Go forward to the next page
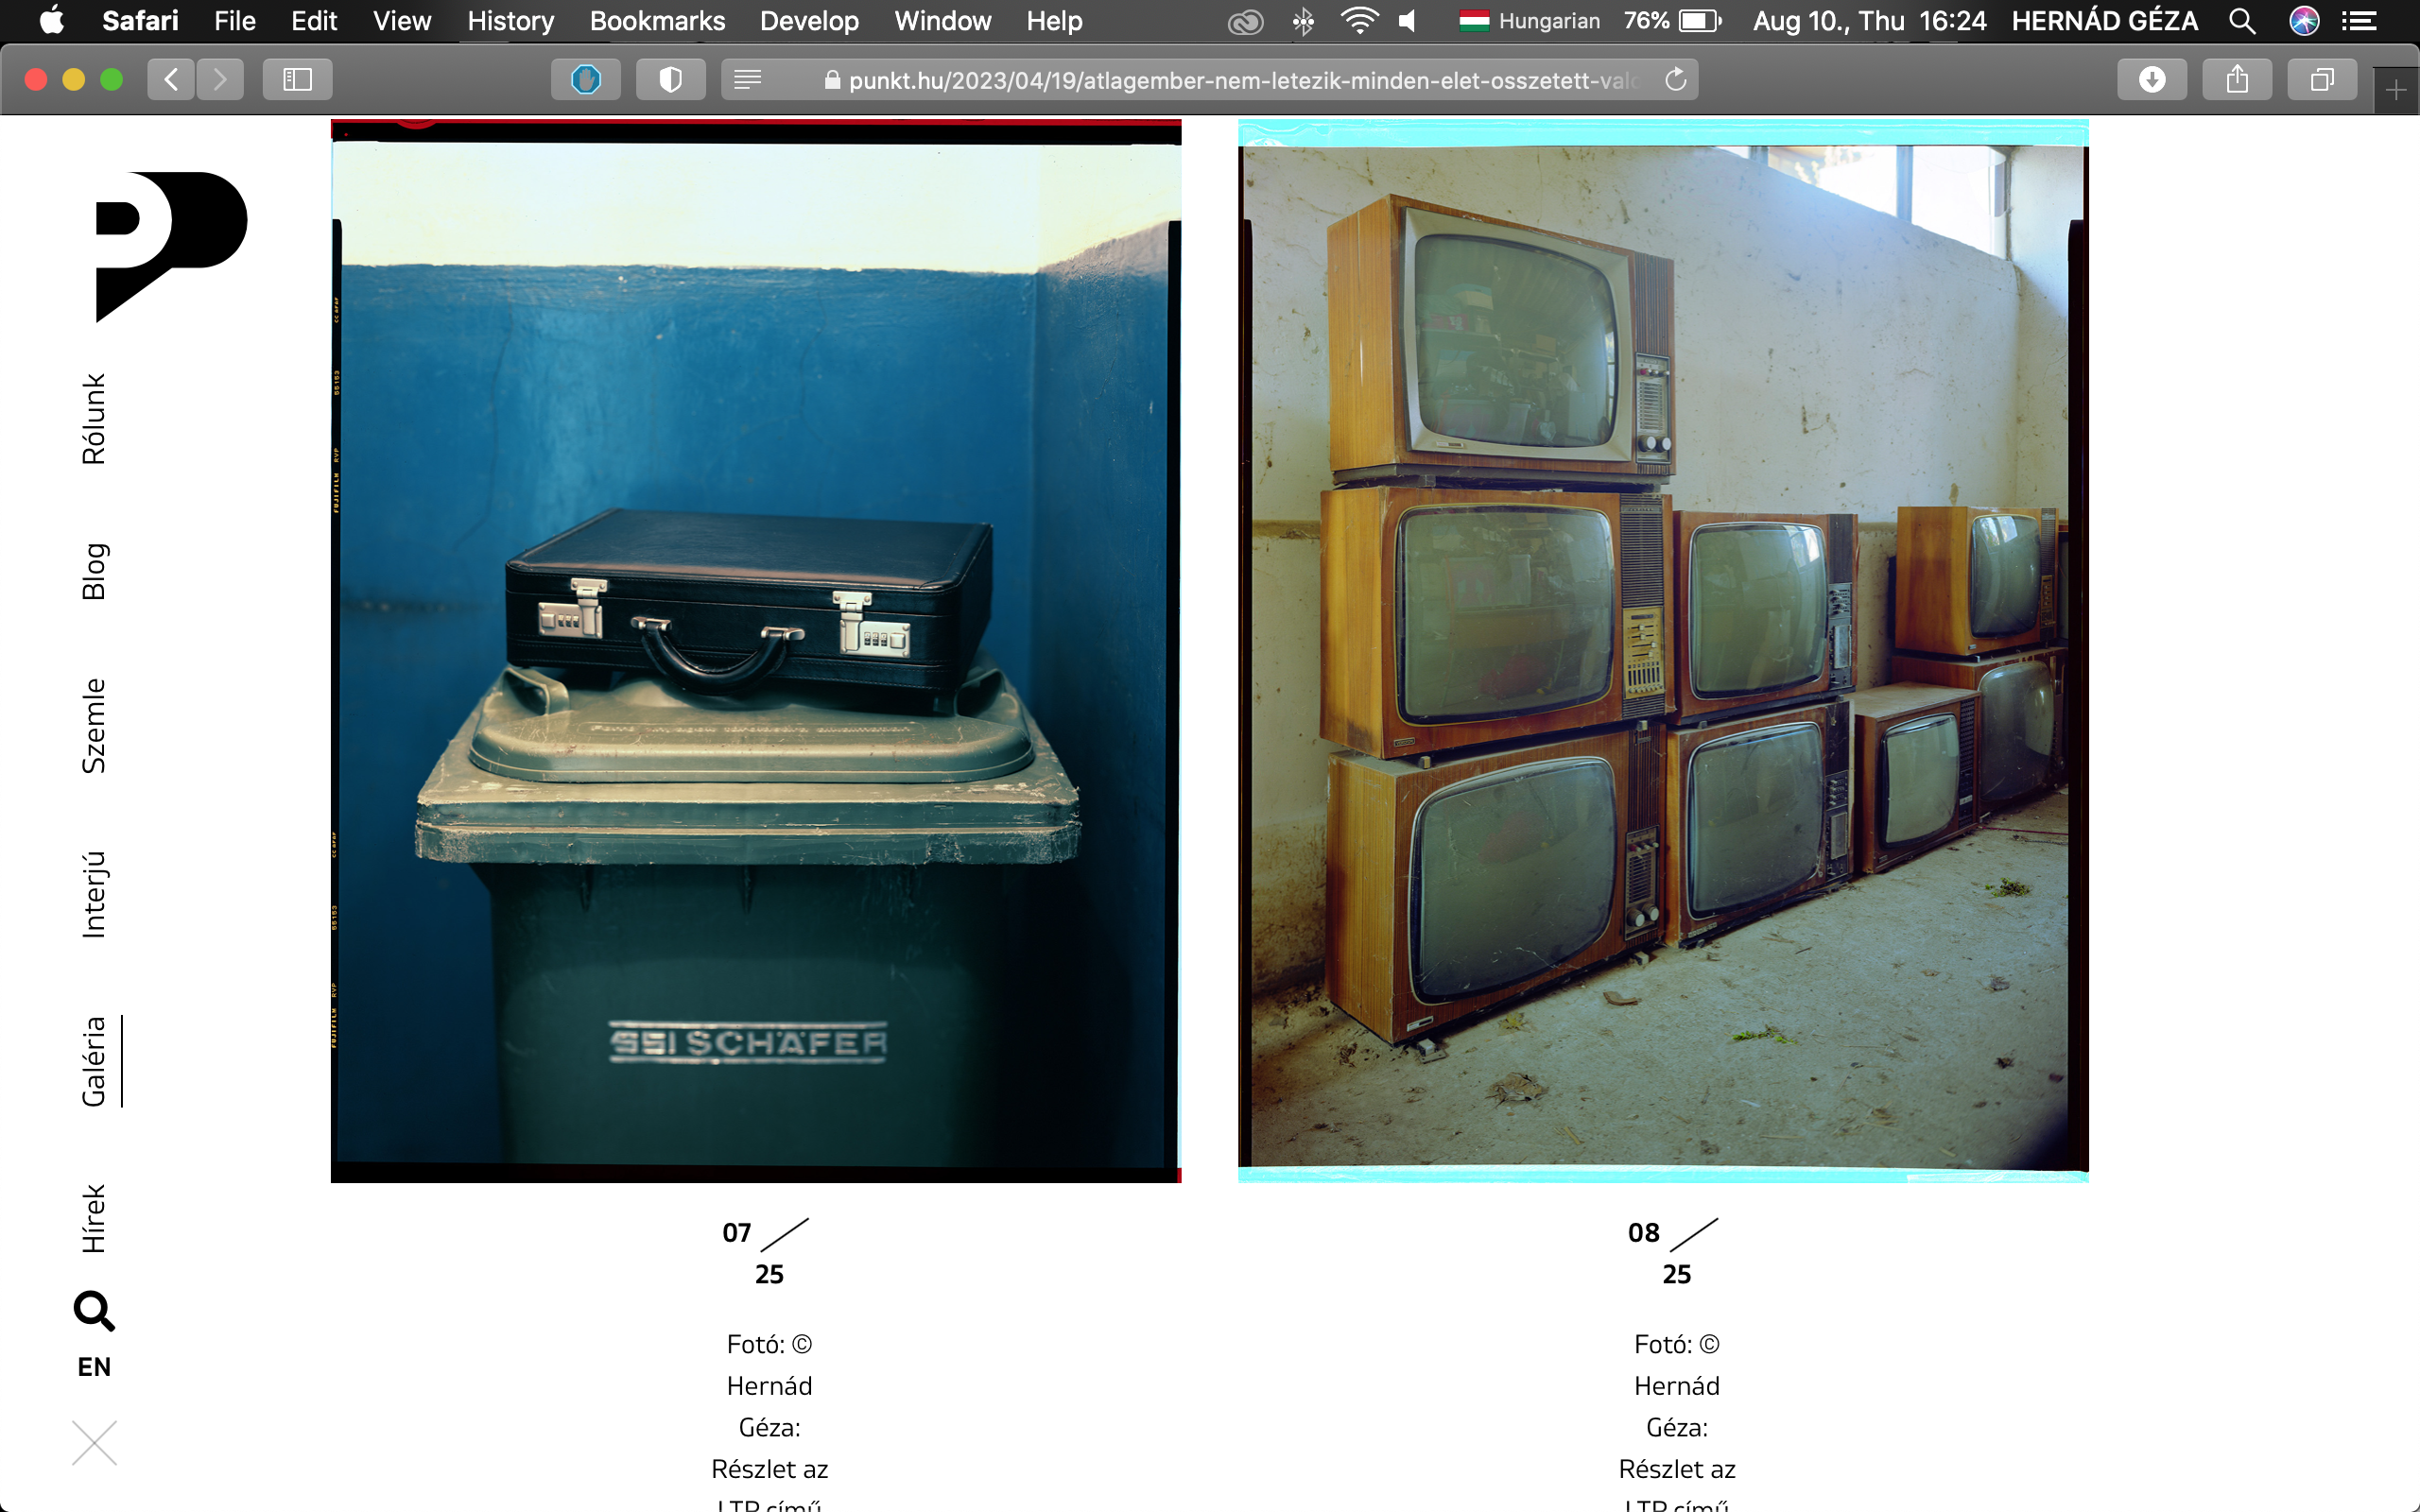 (x=220, y=79)
